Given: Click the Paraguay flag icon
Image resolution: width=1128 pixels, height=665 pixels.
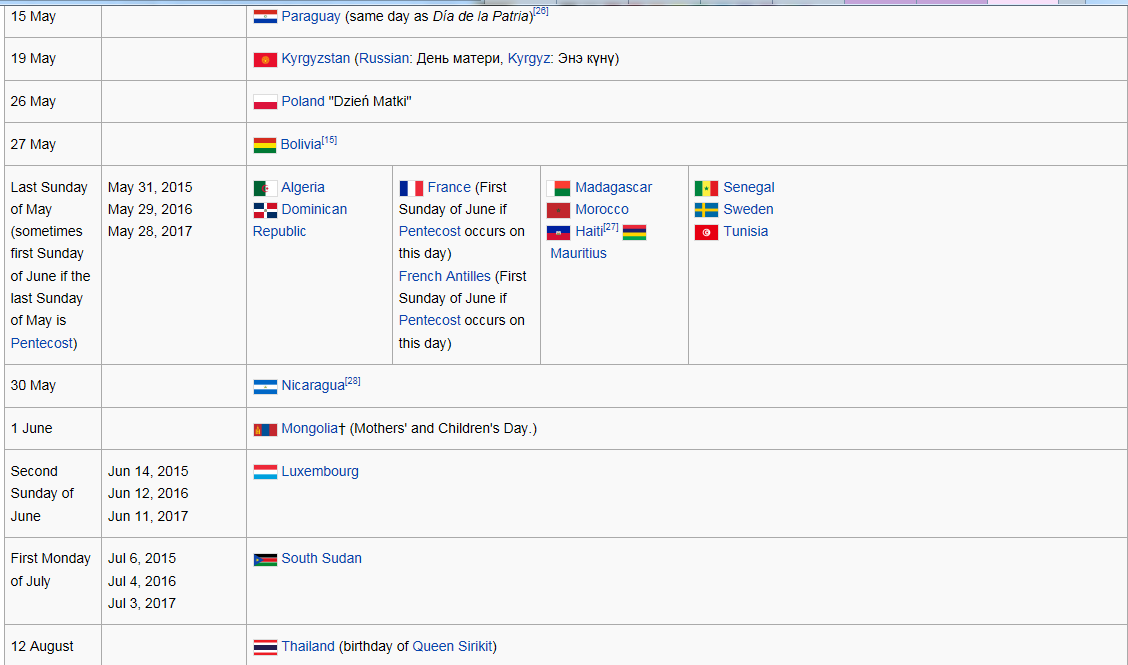Looking at the screenshot, I should tap(265, 17).
